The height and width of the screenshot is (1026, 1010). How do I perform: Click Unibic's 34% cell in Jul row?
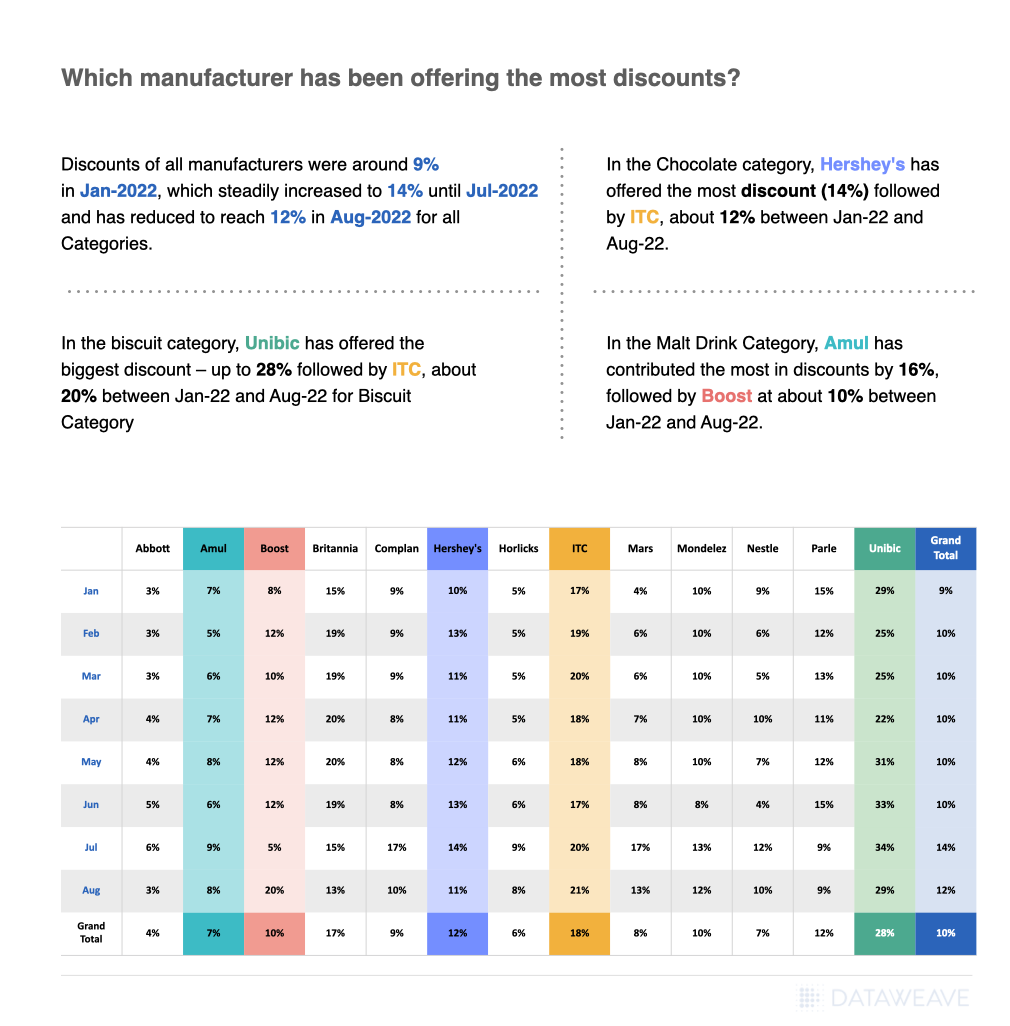[884, 847]
